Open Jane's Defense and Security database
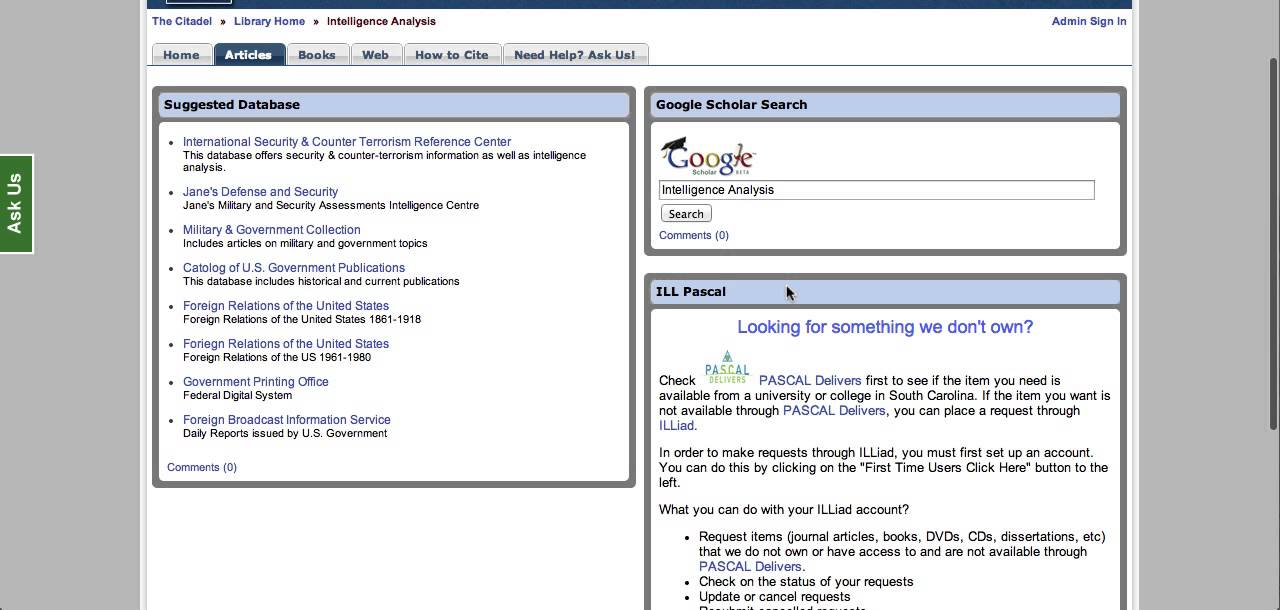Viewport: 1280px width, 610px height. [x=260, y=192]
